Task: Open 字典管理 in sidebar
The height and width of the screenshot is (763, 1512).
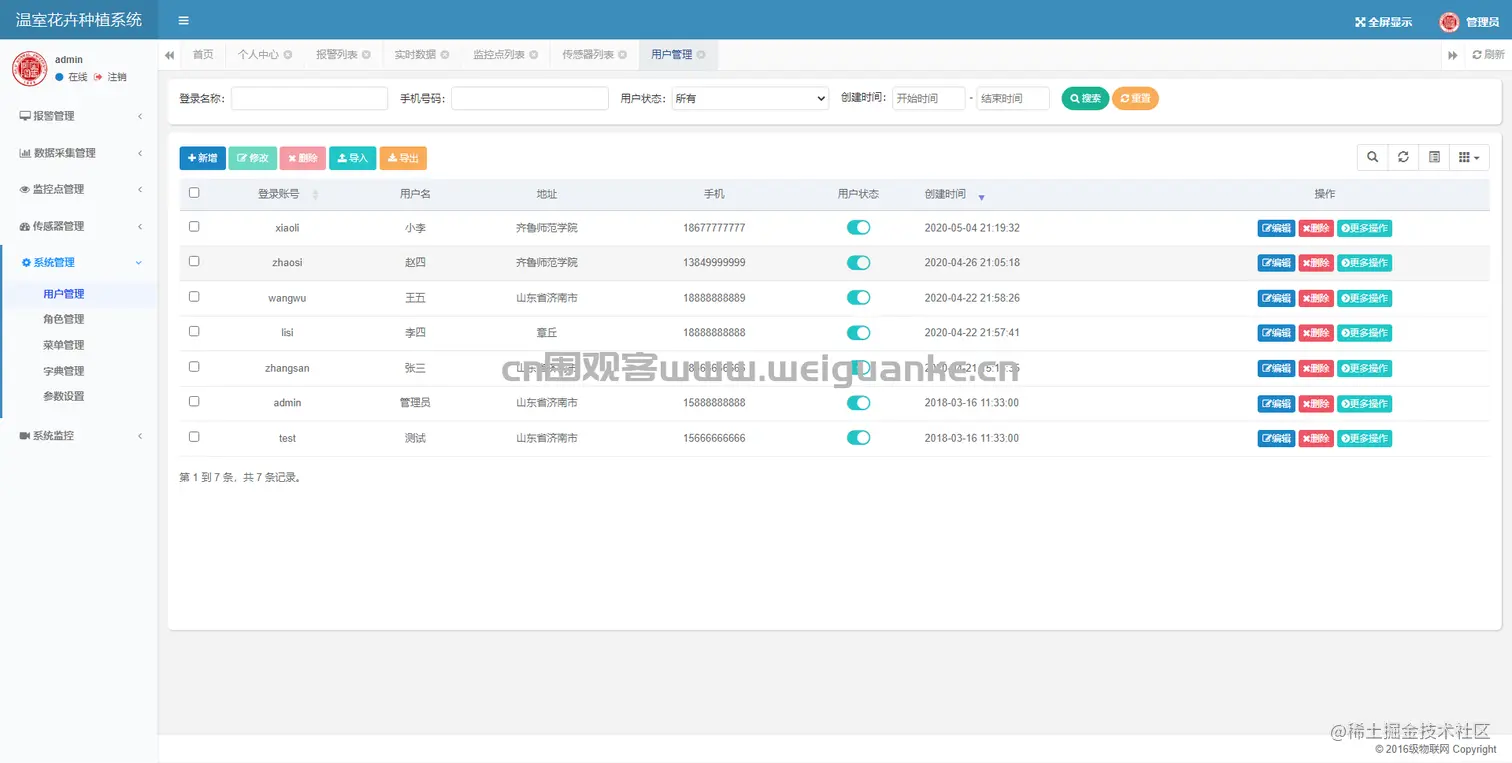Action: click(64, 371)
